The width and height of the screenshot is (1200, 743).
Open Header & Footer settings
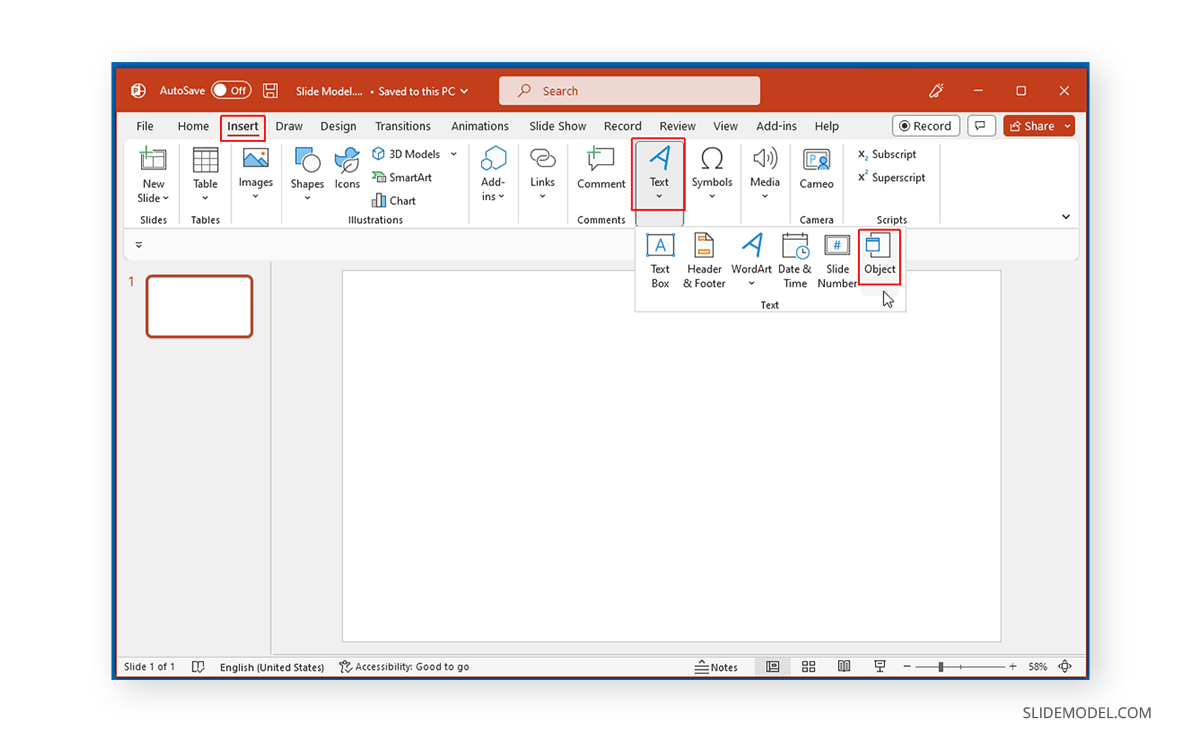(x=703, y=258)
